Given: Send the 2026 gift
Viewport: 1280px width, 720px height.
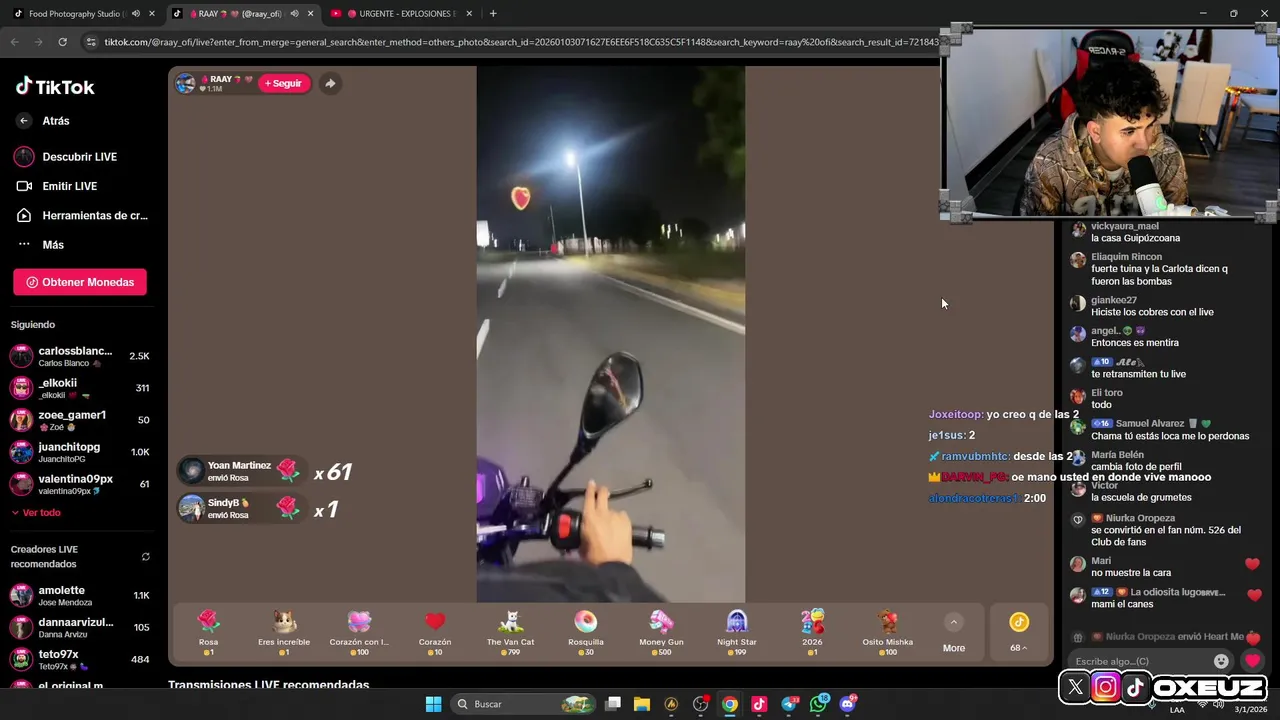Looking at the screenshot, I should [x=812, y=632].
